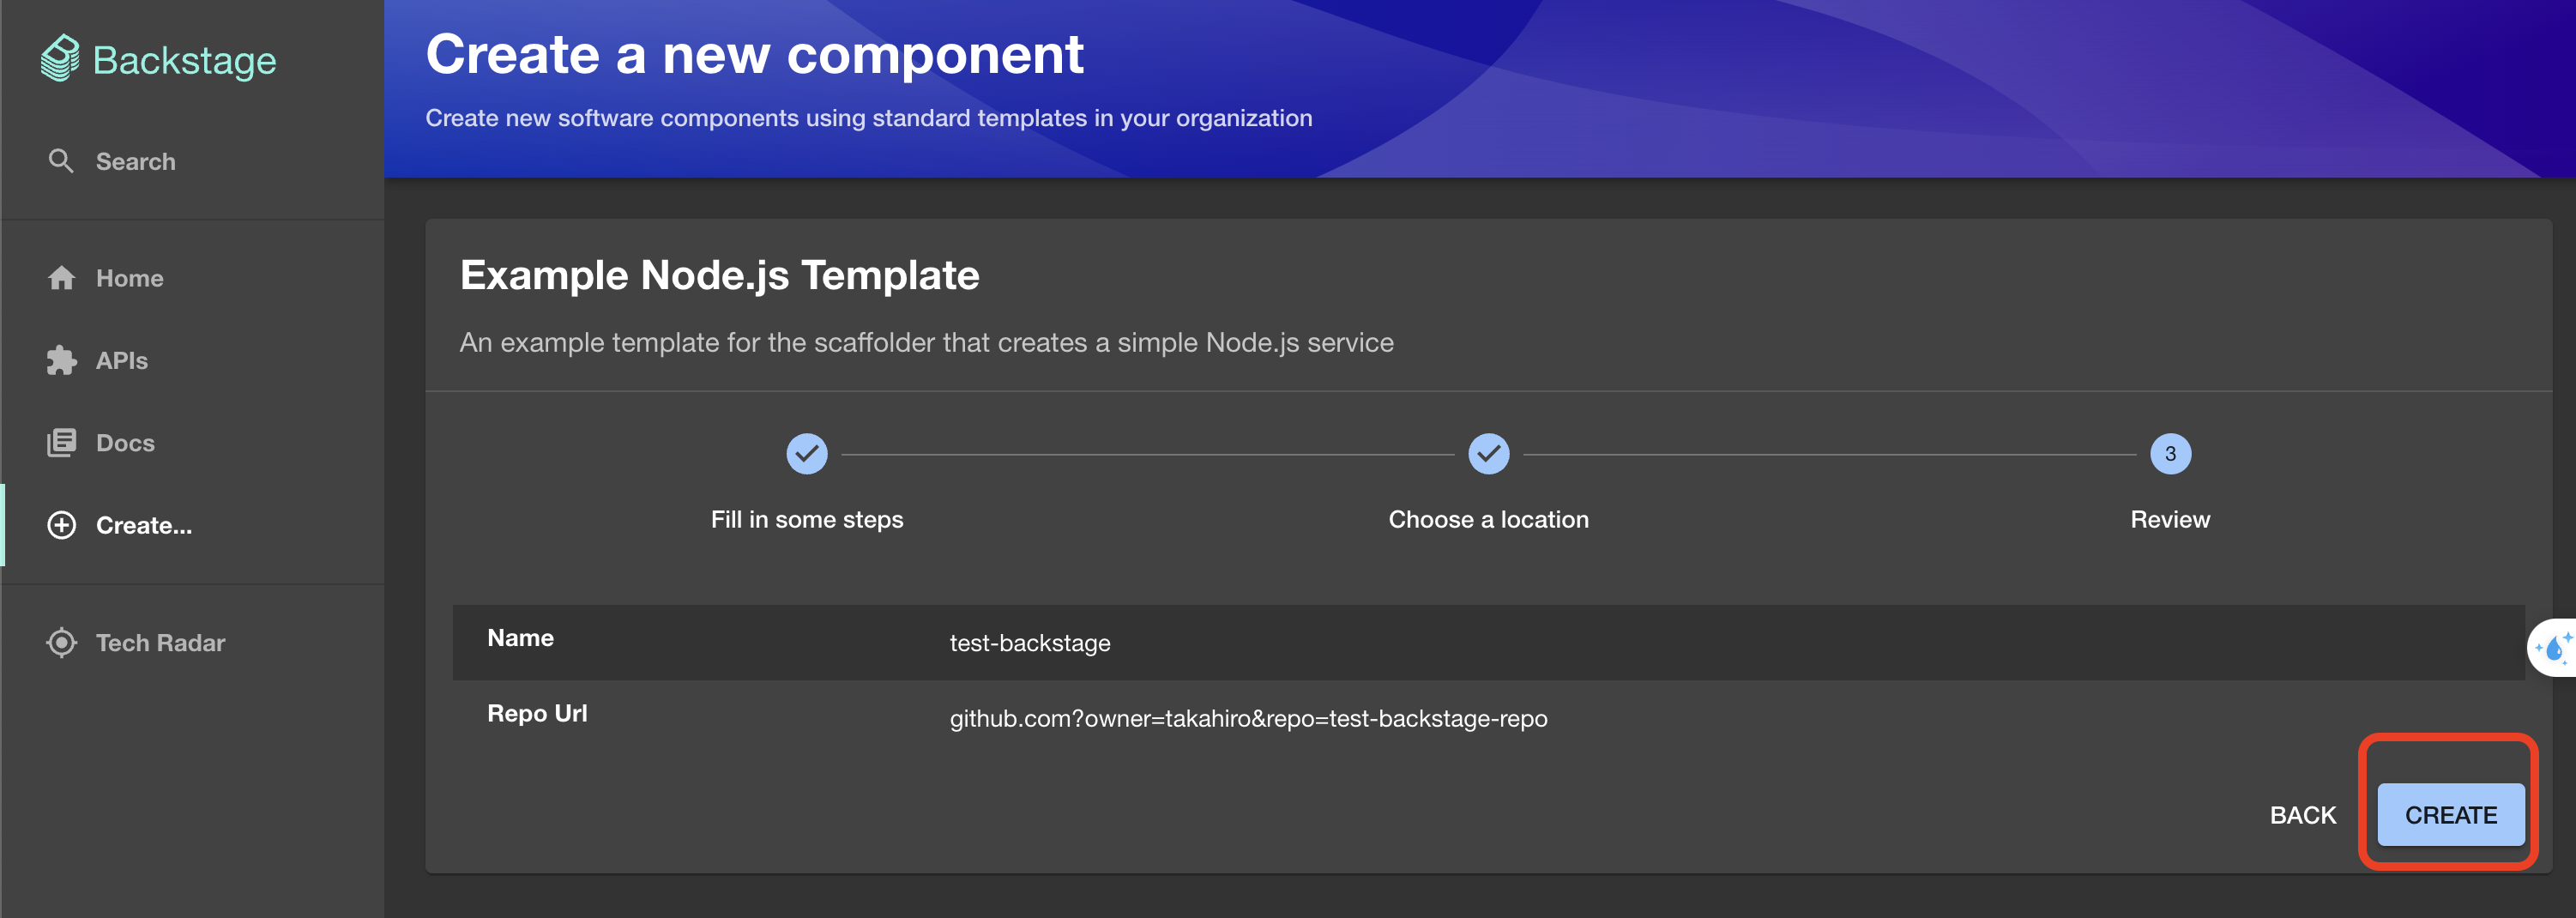This screenshot has height=918, width=2576.
Task: Click the Tech Radar target icon
Action: click(62, 643)
